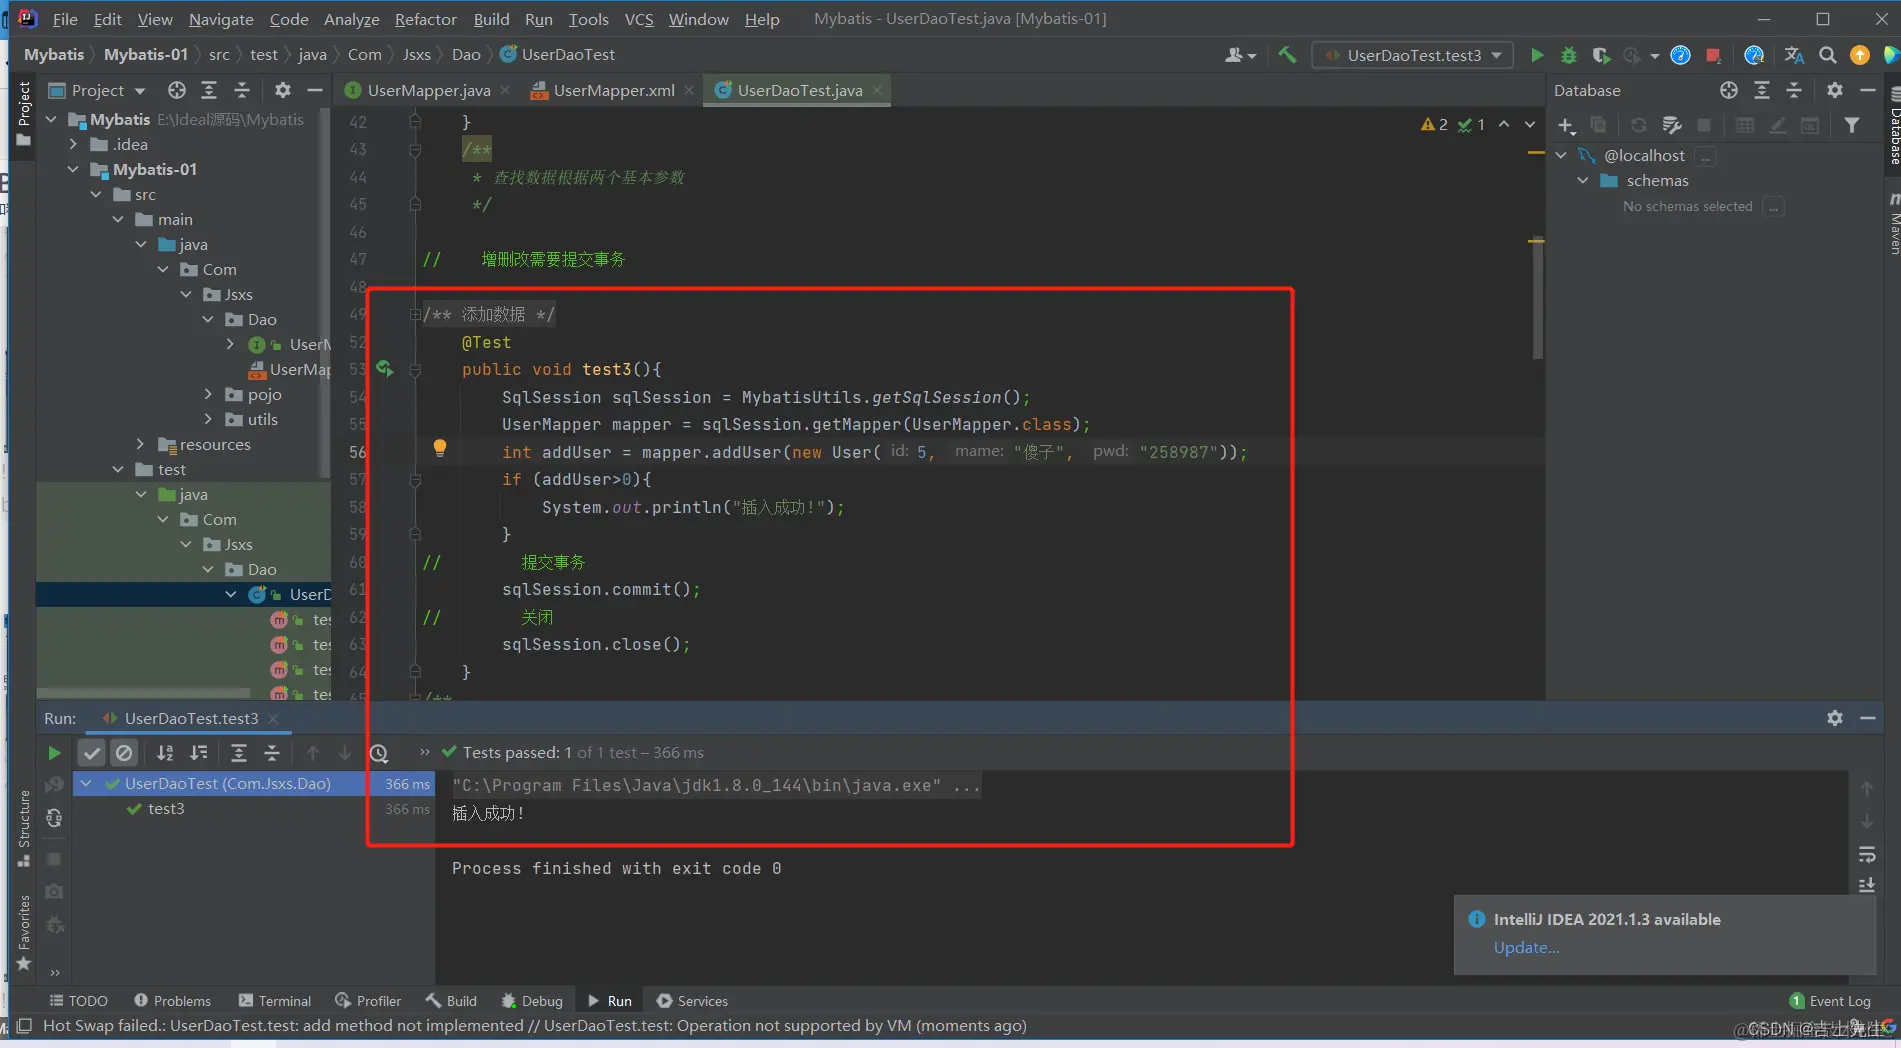1901x1048 pixels.
Task: Open Database panel settings gear
Action: [1834, 90]
